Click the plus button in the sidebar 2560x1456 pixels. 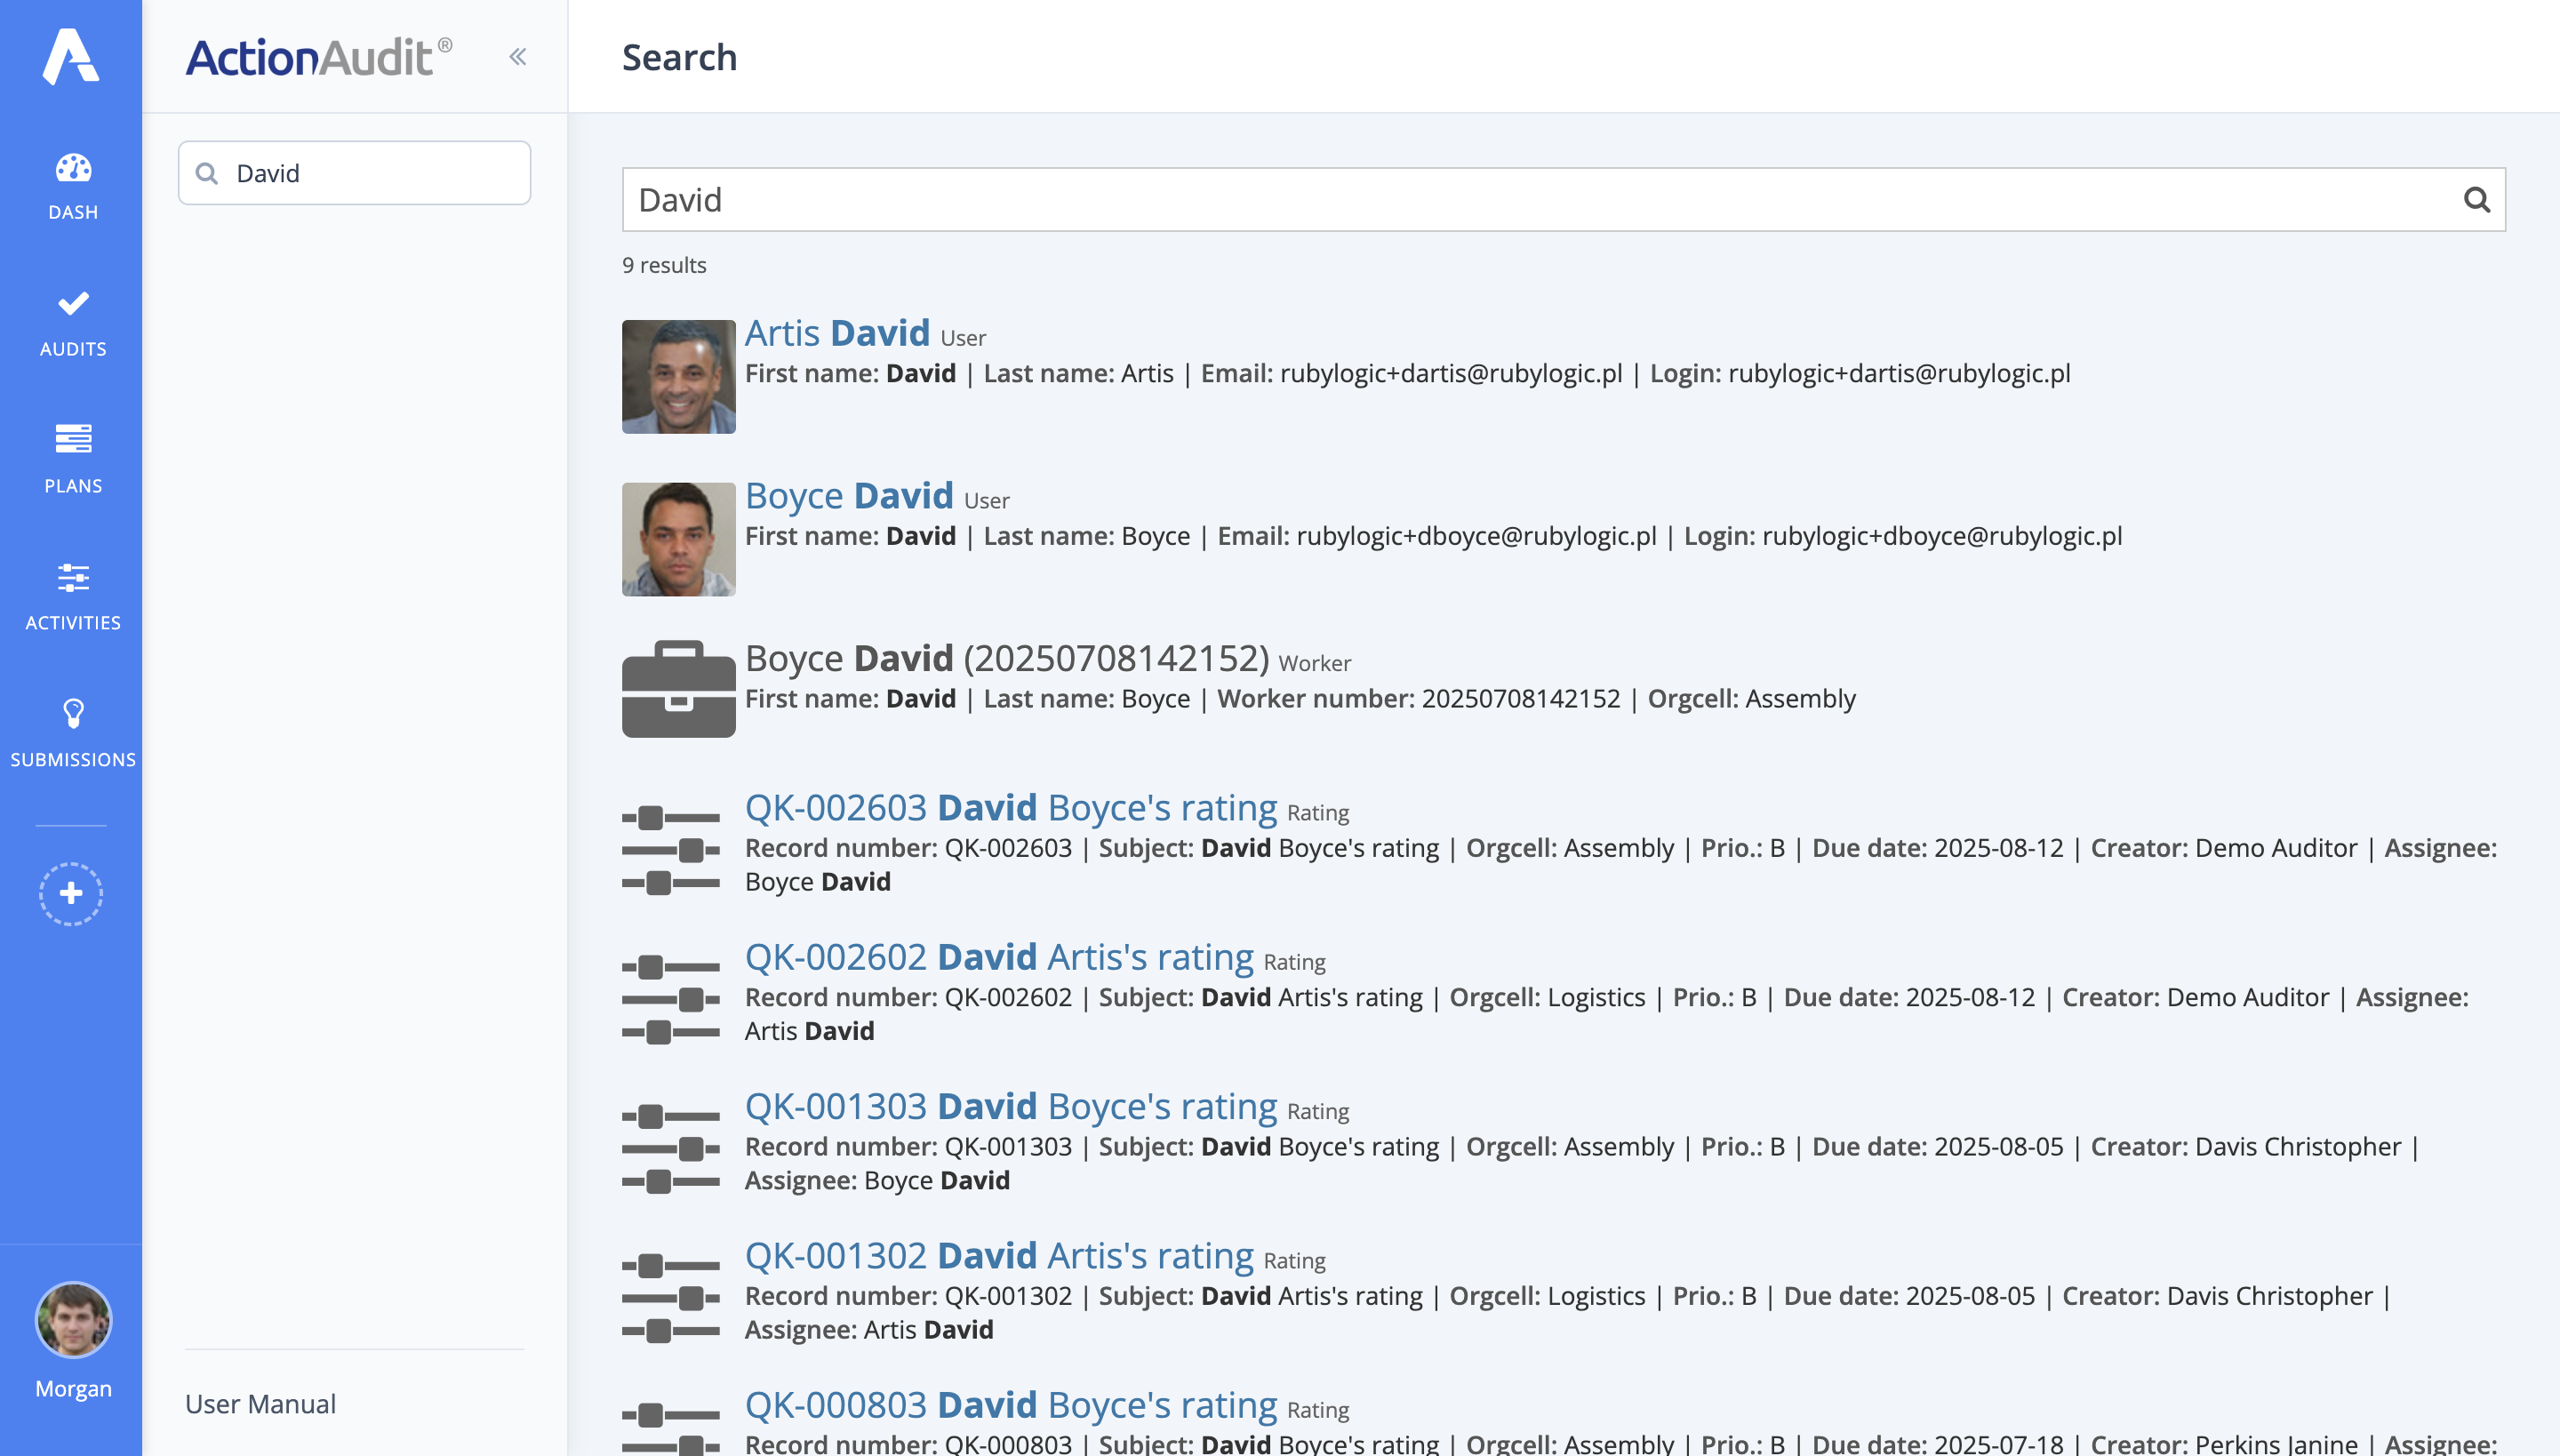[71, 894]
